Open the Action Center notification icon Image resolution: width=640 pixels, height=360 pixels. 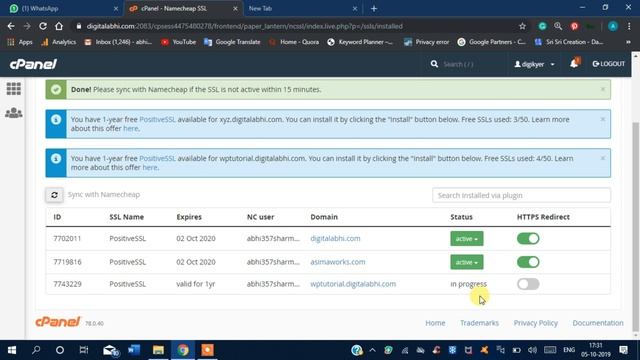pos(623,350)
